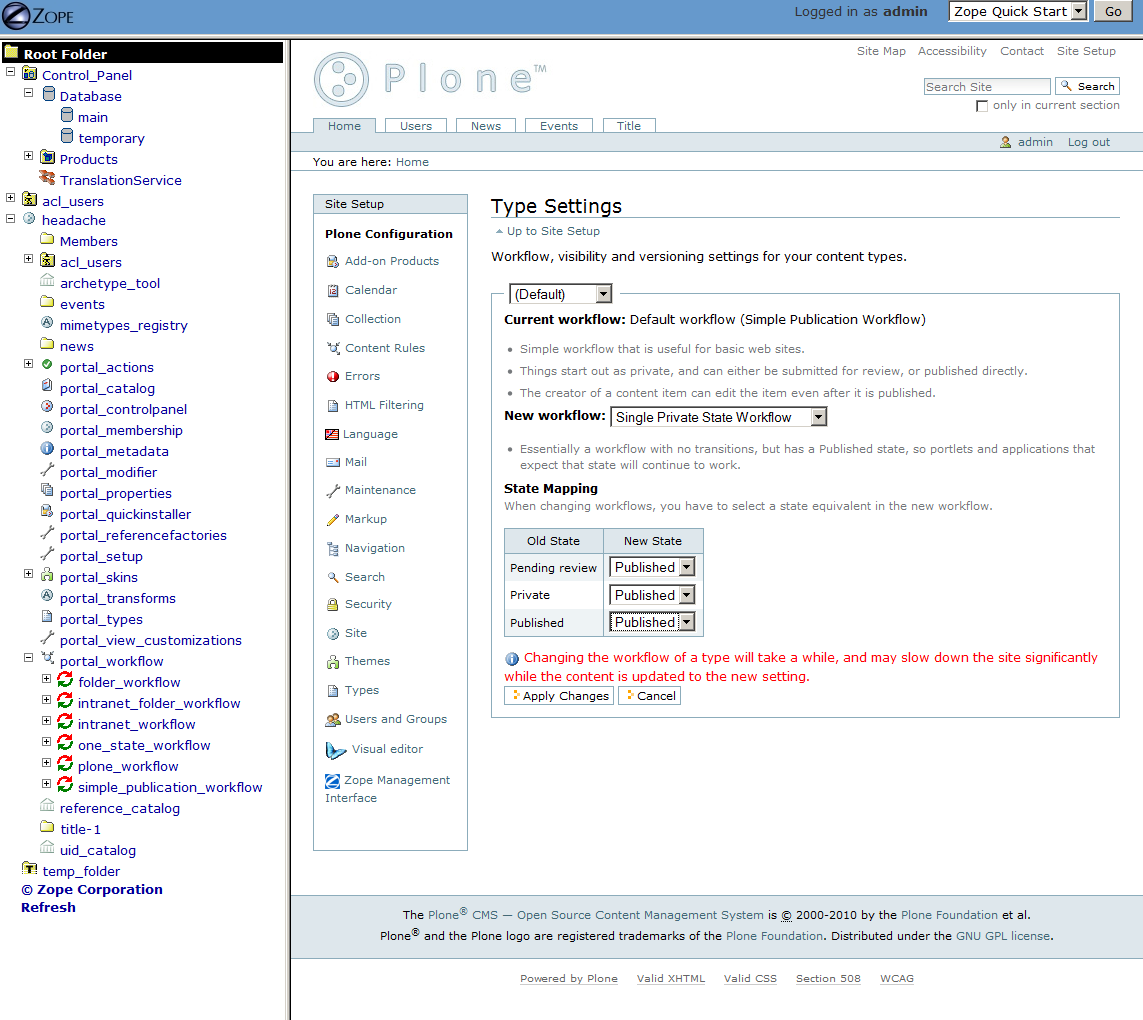Click the Search button

(1088, 87)
